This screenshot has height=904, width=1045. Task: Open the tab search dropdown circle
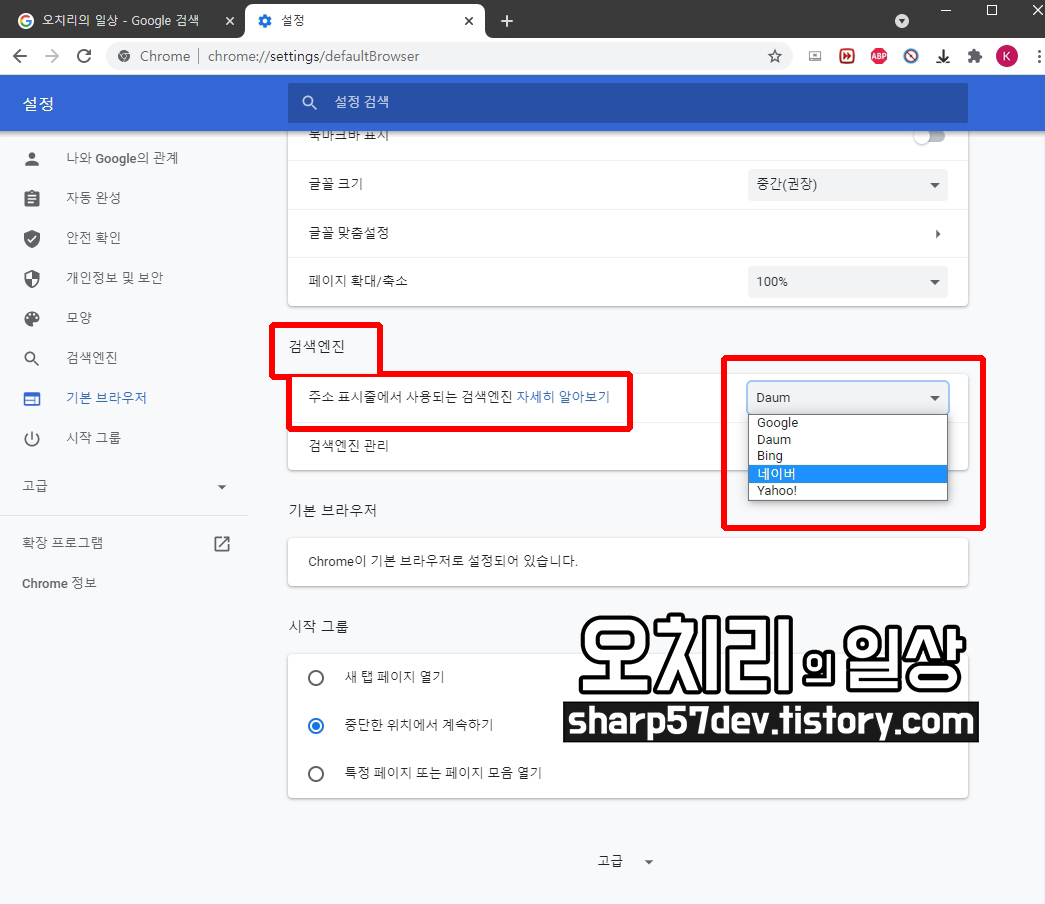pos(902,21)
